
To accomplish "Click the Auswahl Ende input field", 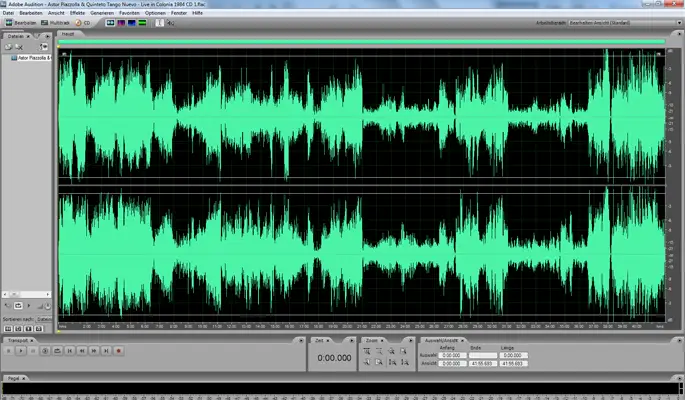I will click(483, 355).
